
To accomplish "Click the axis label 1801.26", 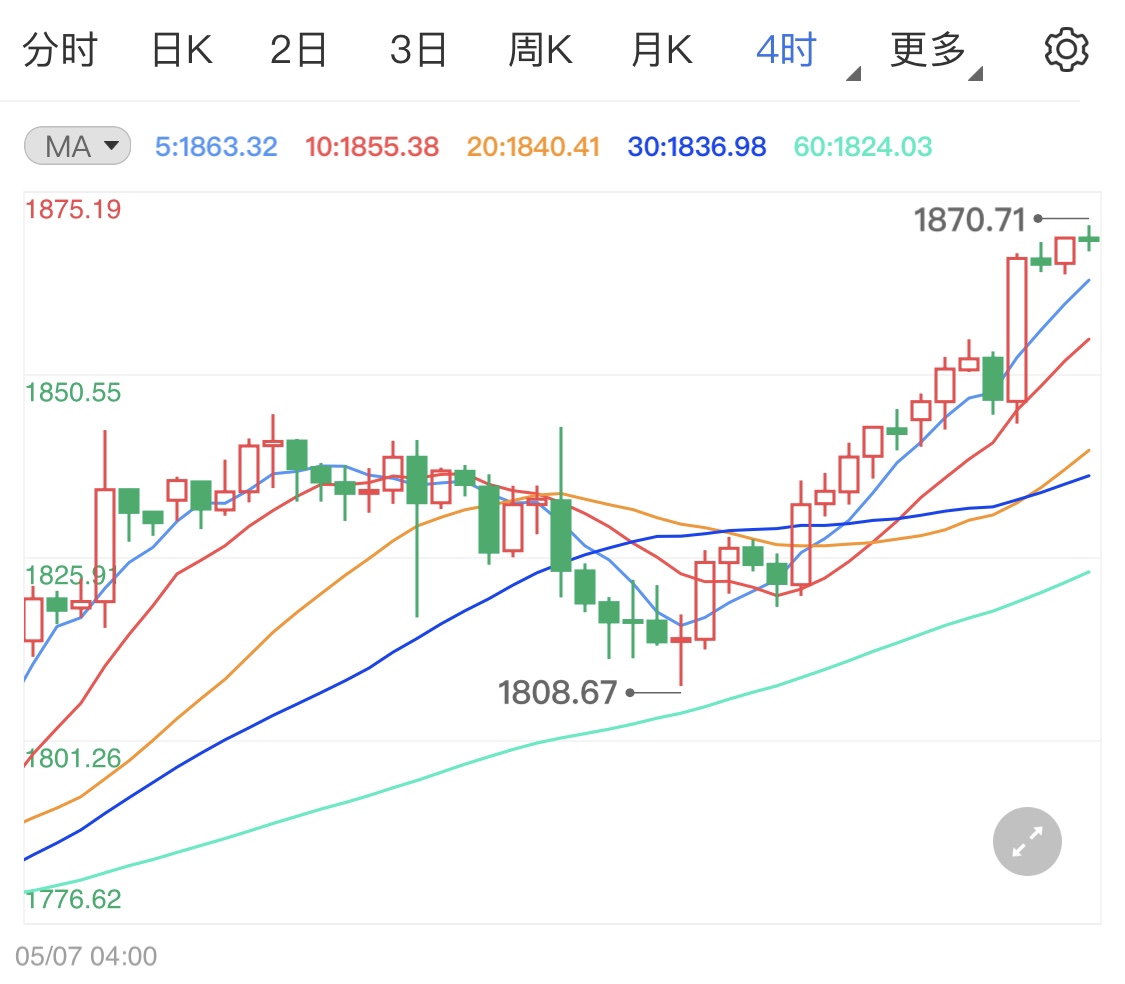I will pos(73,758).
